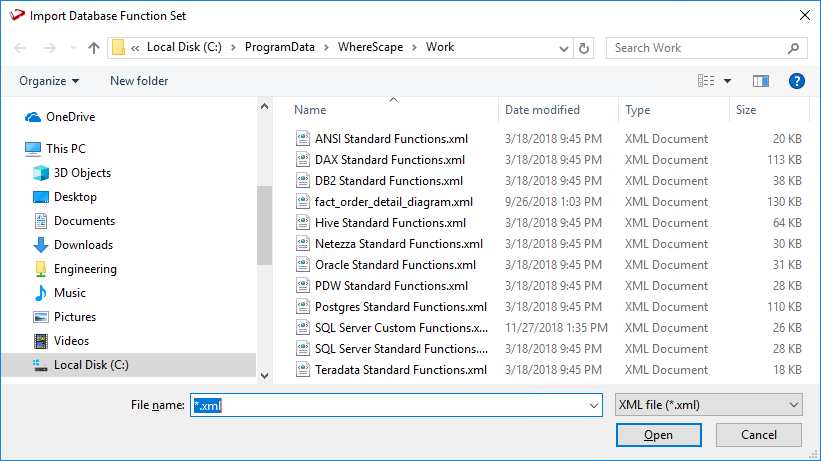The image size is (821, 461).
Task: Click the Name column header
Action: 311,110
